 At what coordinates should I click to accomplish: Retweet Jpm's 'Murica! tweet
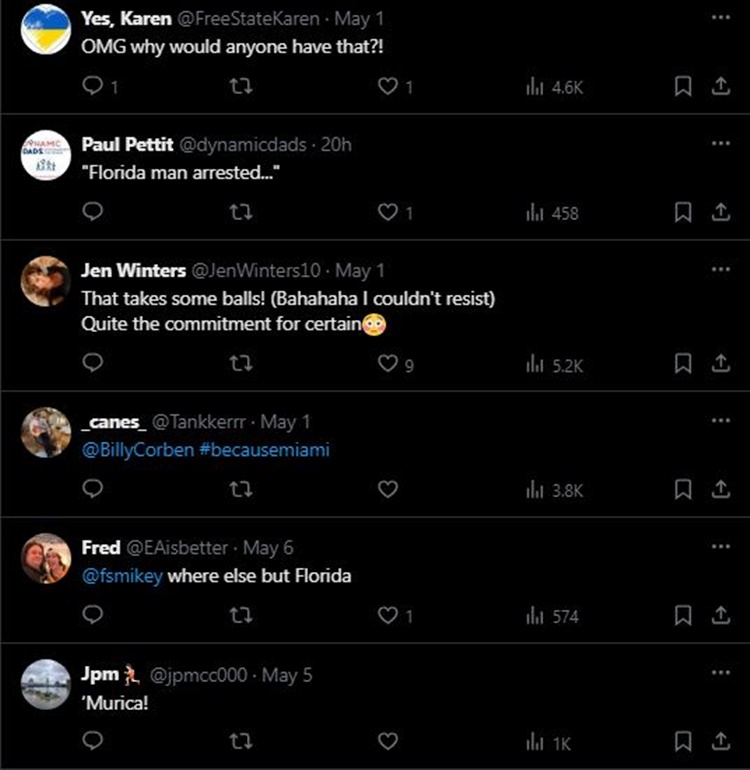[240, 742]
